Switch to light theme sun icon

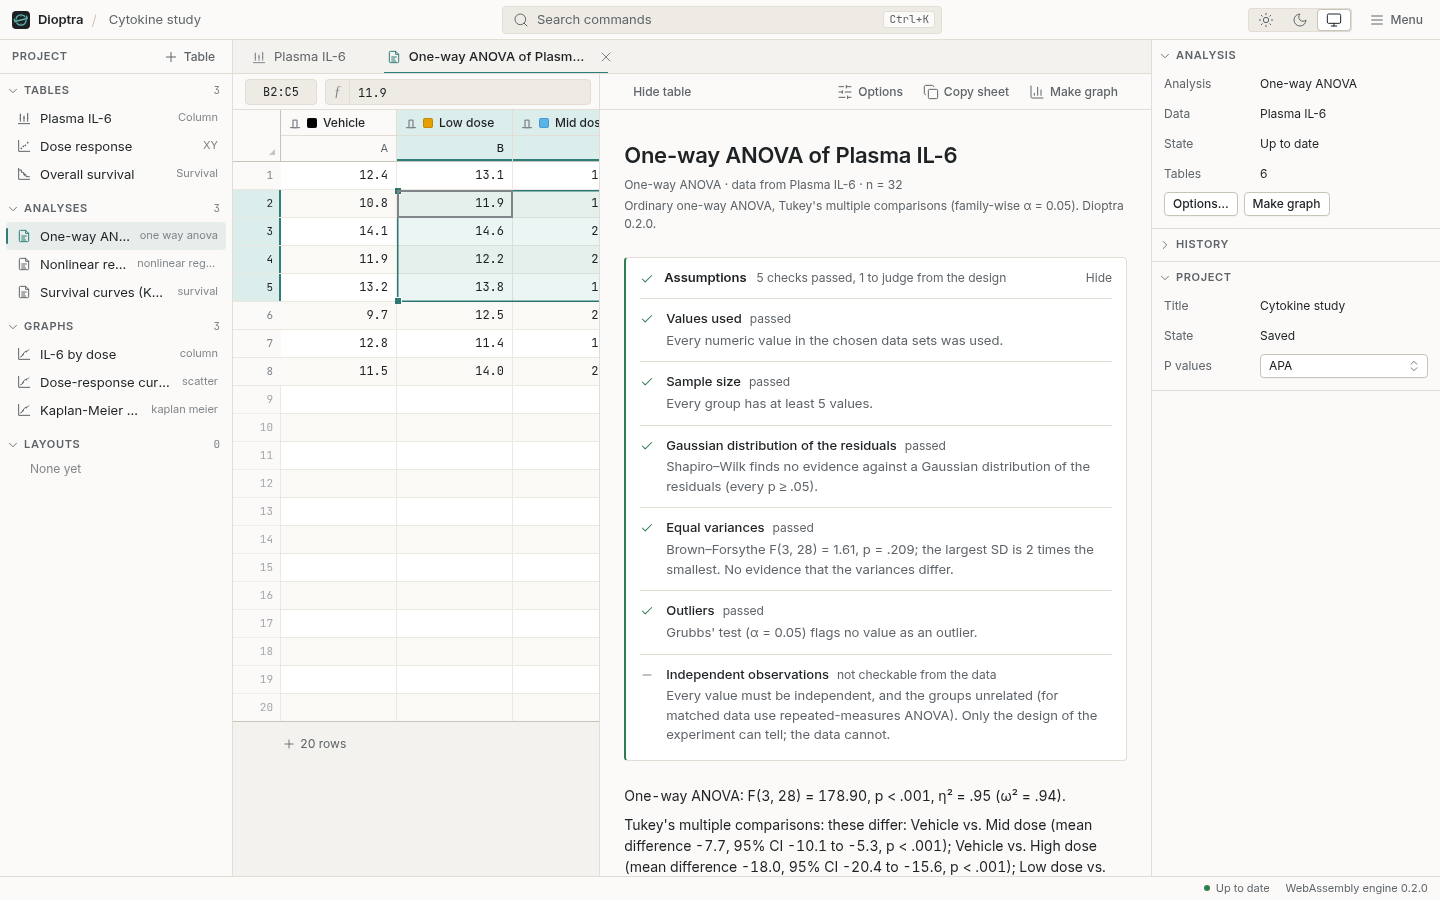pos(1266,20)
